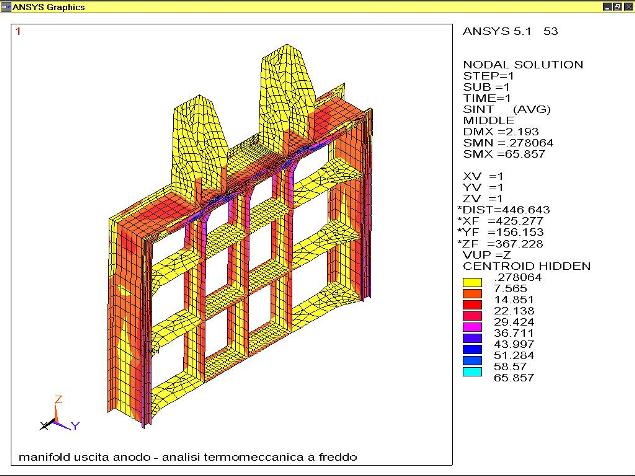Viewport: 635px width, 476px height.
Task: Close the ANSYS Graphics window
Action: coord(629,6)
